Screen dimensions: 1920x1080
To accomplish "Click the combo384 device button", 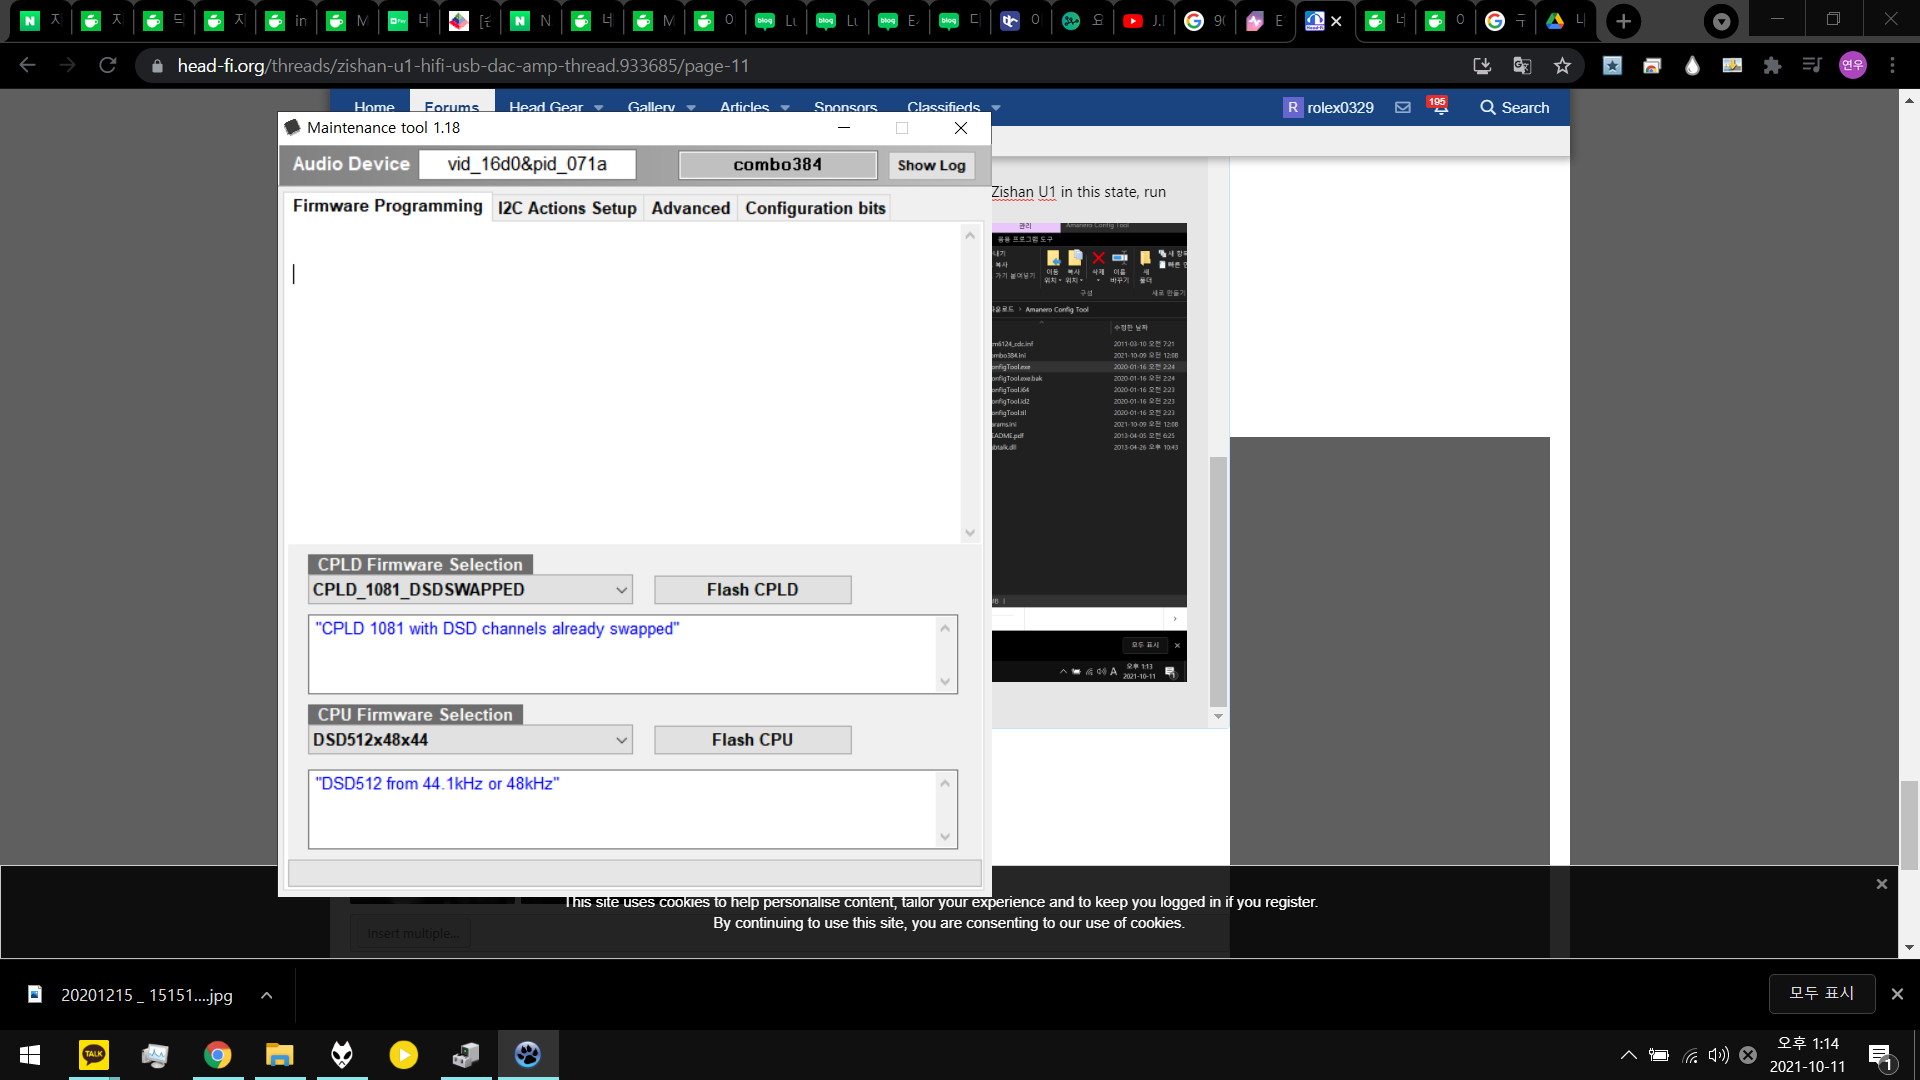I will pyautogui.click(x=777, y=165).
